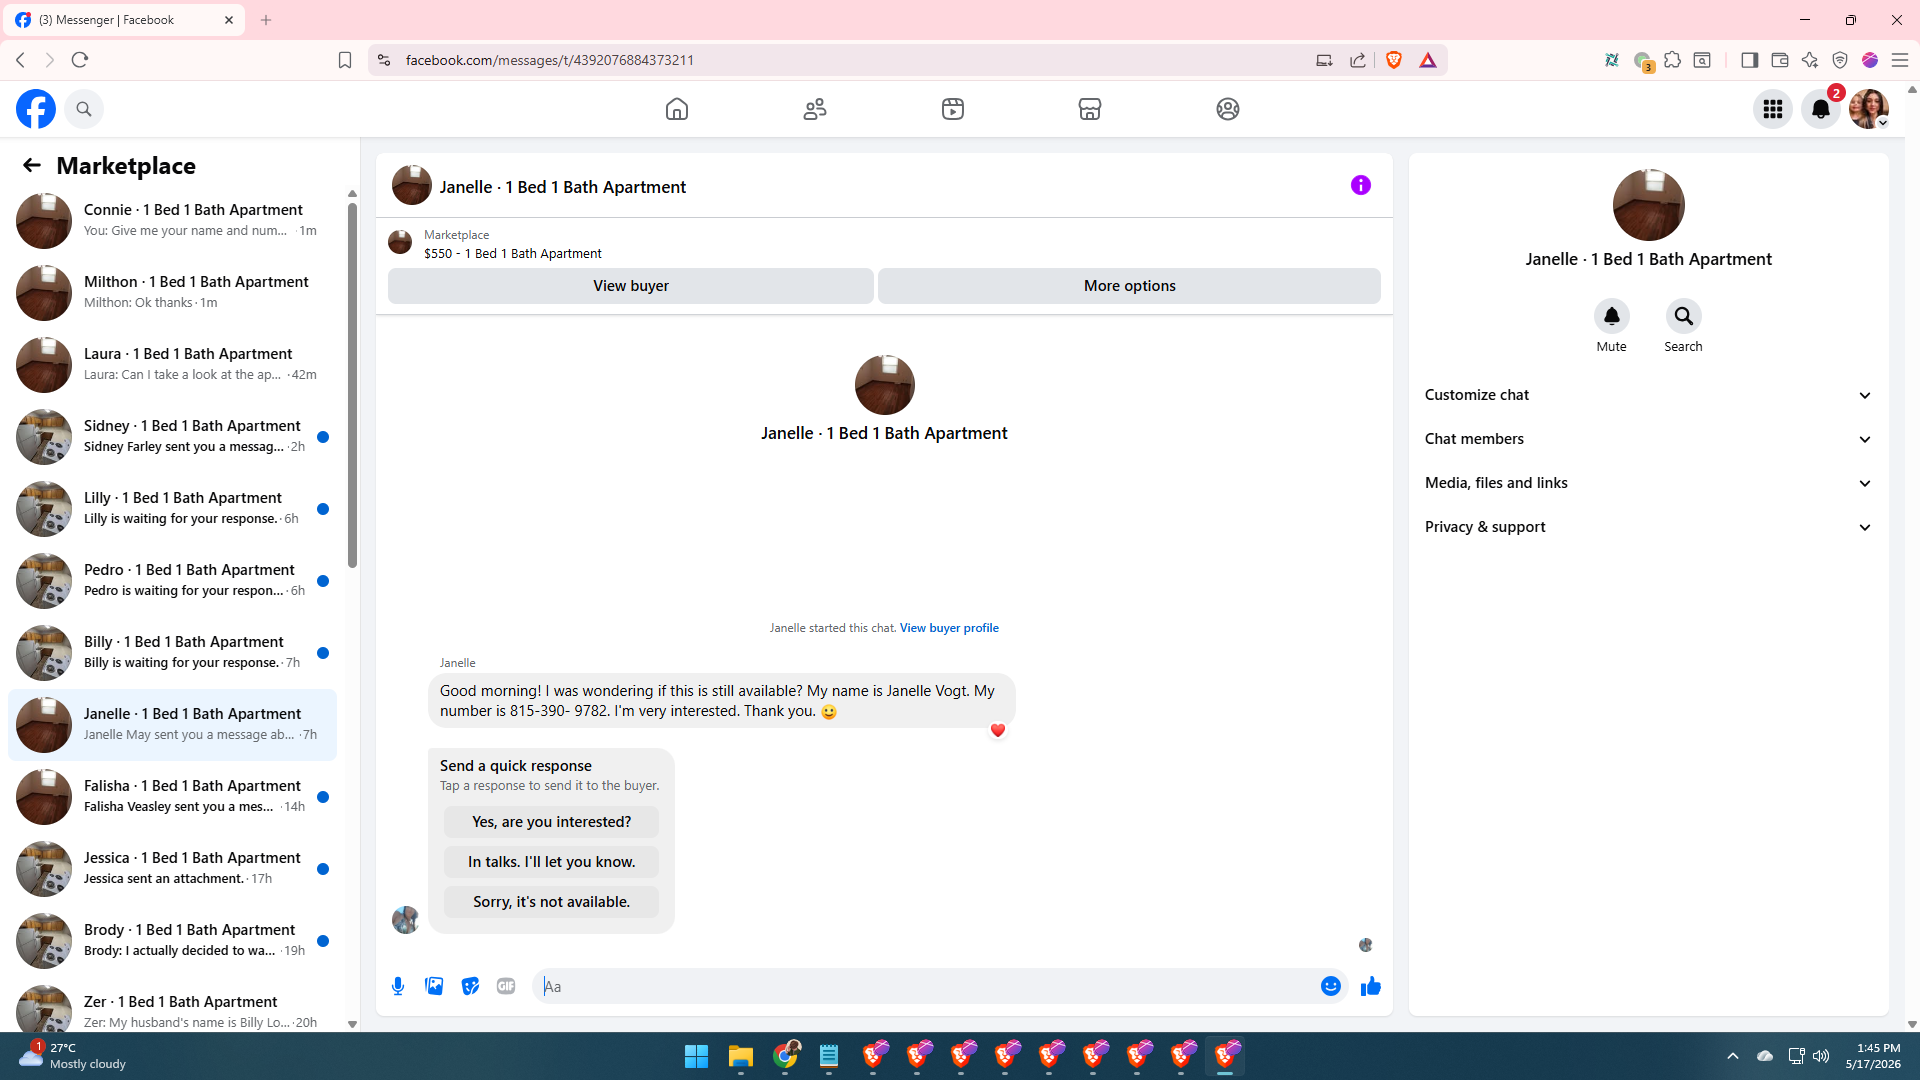Search within the conversation
The width and height of the screenshot is (1920, 1080).
[1684, 317]
